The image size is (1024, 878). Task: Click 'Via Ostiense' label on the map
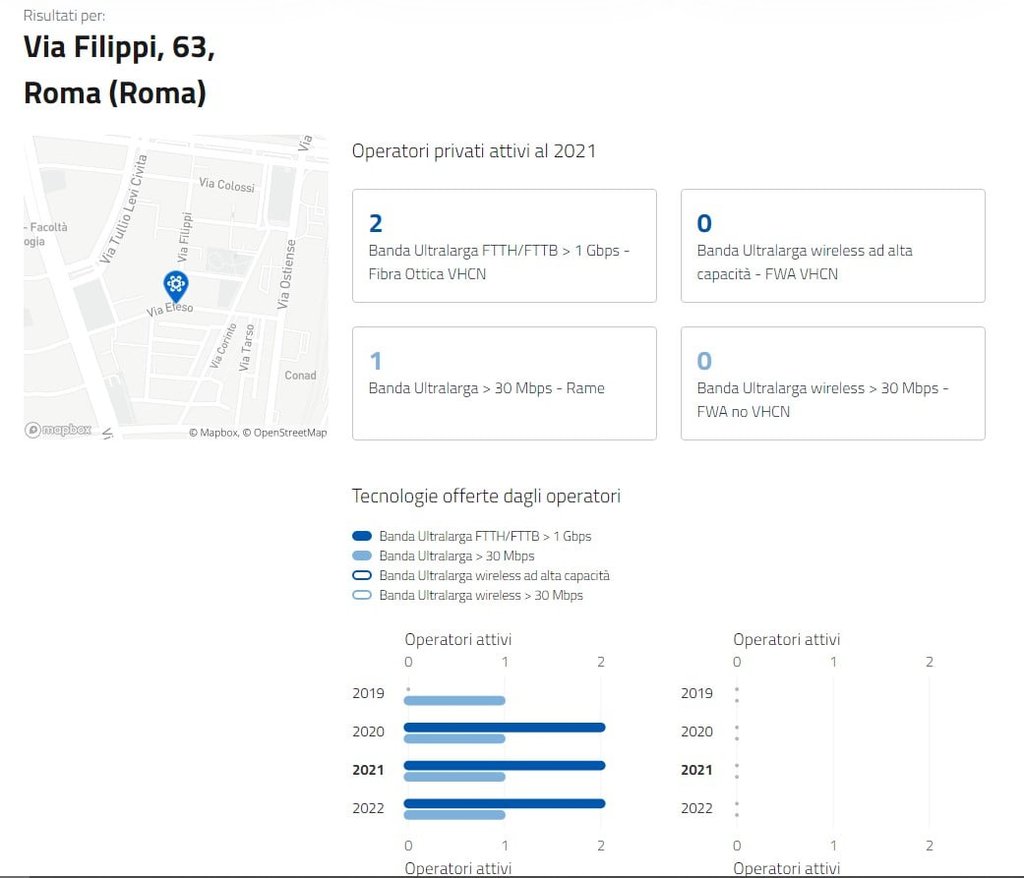287,274
